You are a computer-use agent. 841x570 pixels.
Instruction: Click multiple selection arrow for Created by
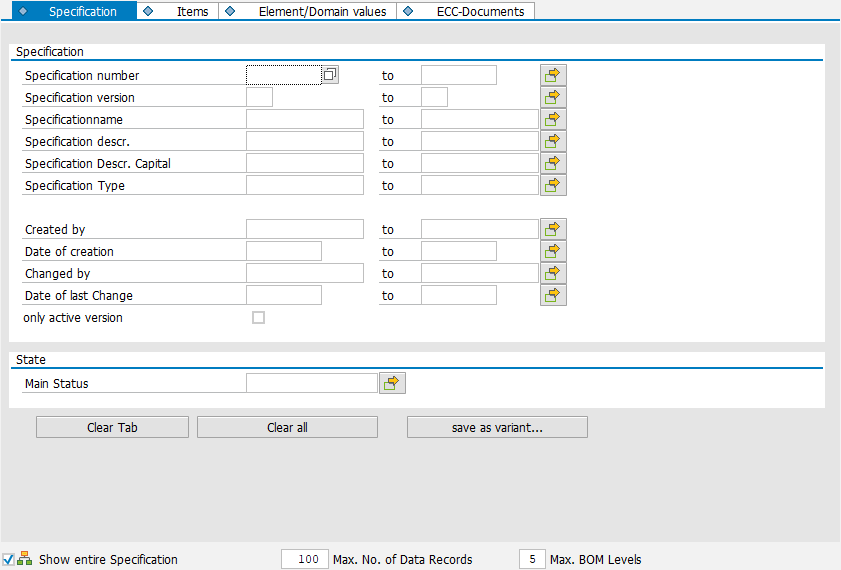553,229
